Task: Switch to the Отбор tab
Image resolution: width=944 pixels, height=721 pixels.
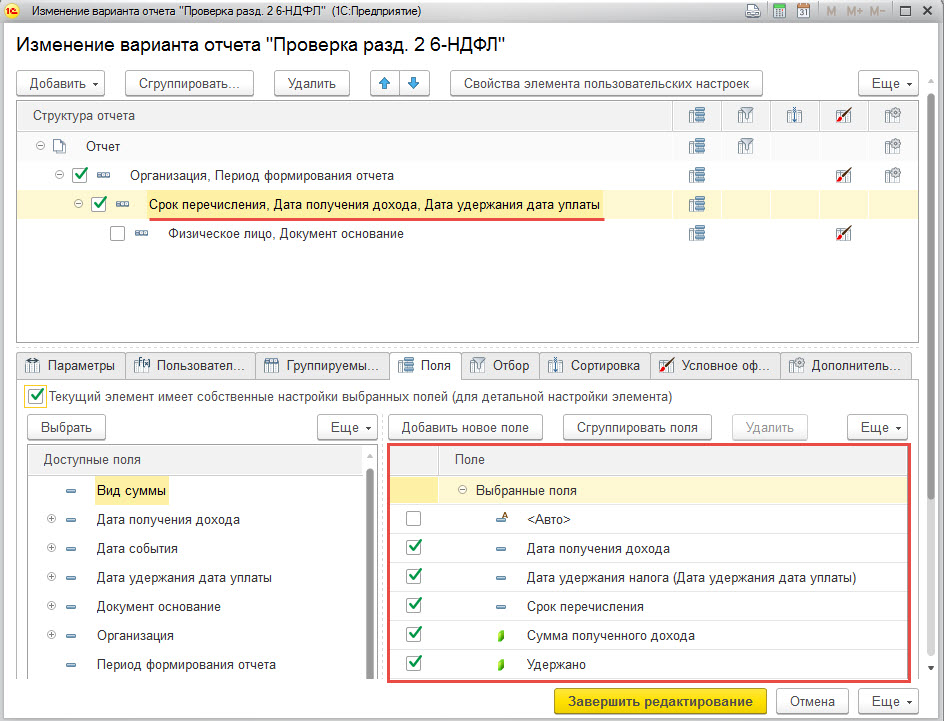Action: (x=500, y=365)
